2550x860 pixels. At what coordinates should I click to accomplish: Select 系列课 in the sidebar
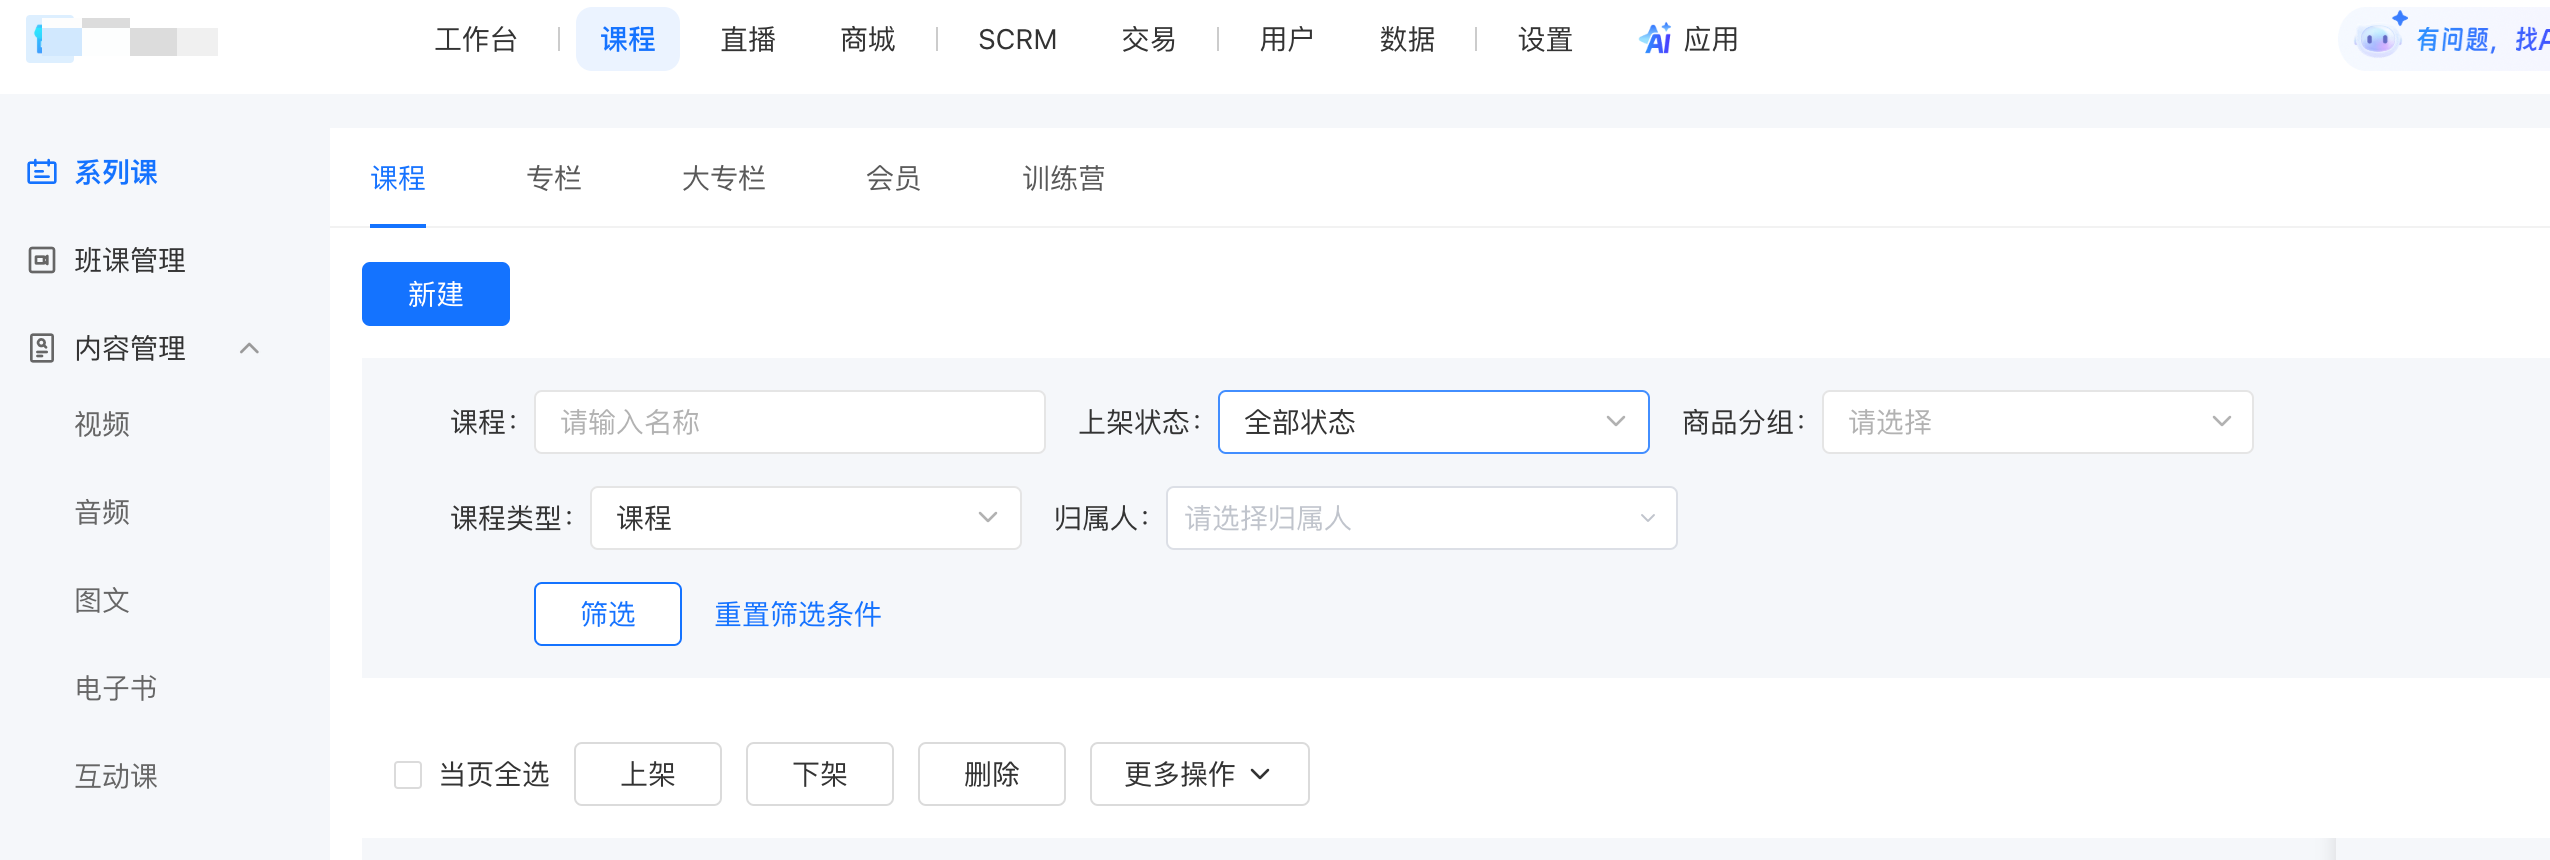(116, 172)
